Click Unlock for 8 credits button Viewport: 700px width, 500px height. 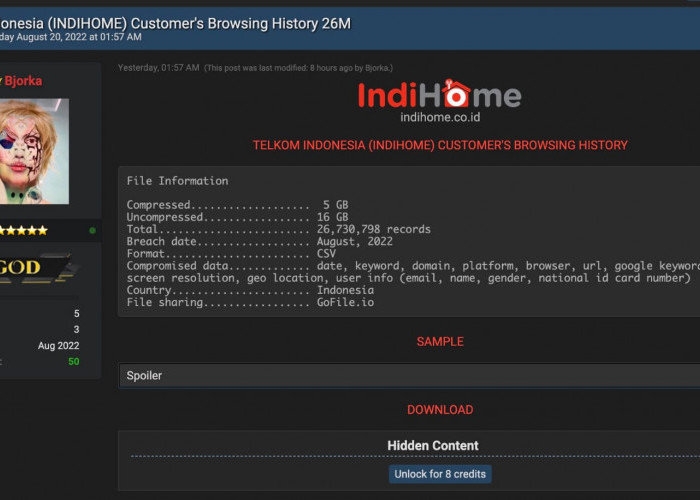tap(440, 474)
